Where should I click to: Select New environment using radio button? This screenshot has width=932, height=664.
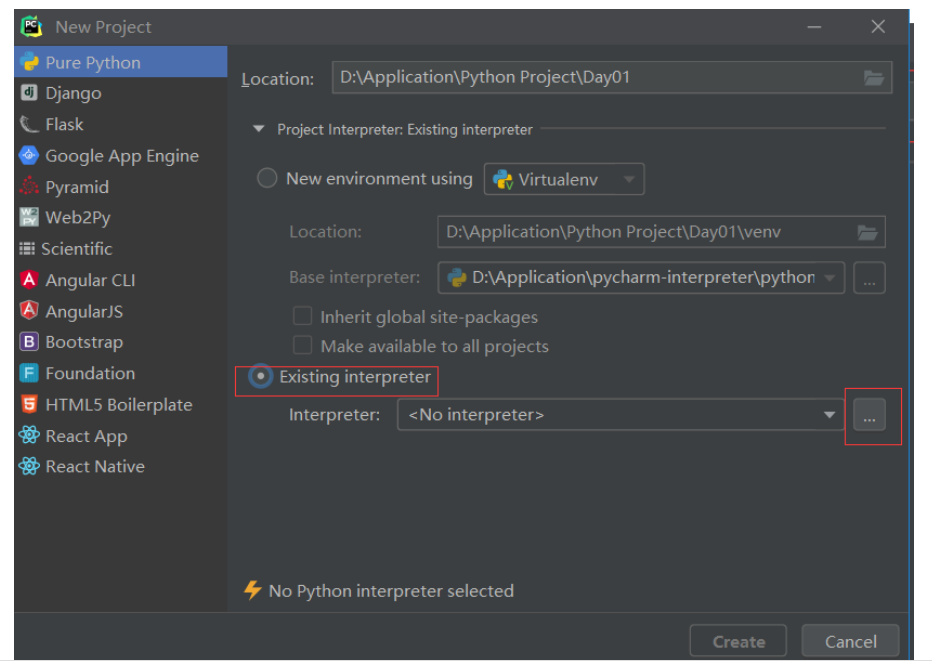coord(267,178)
